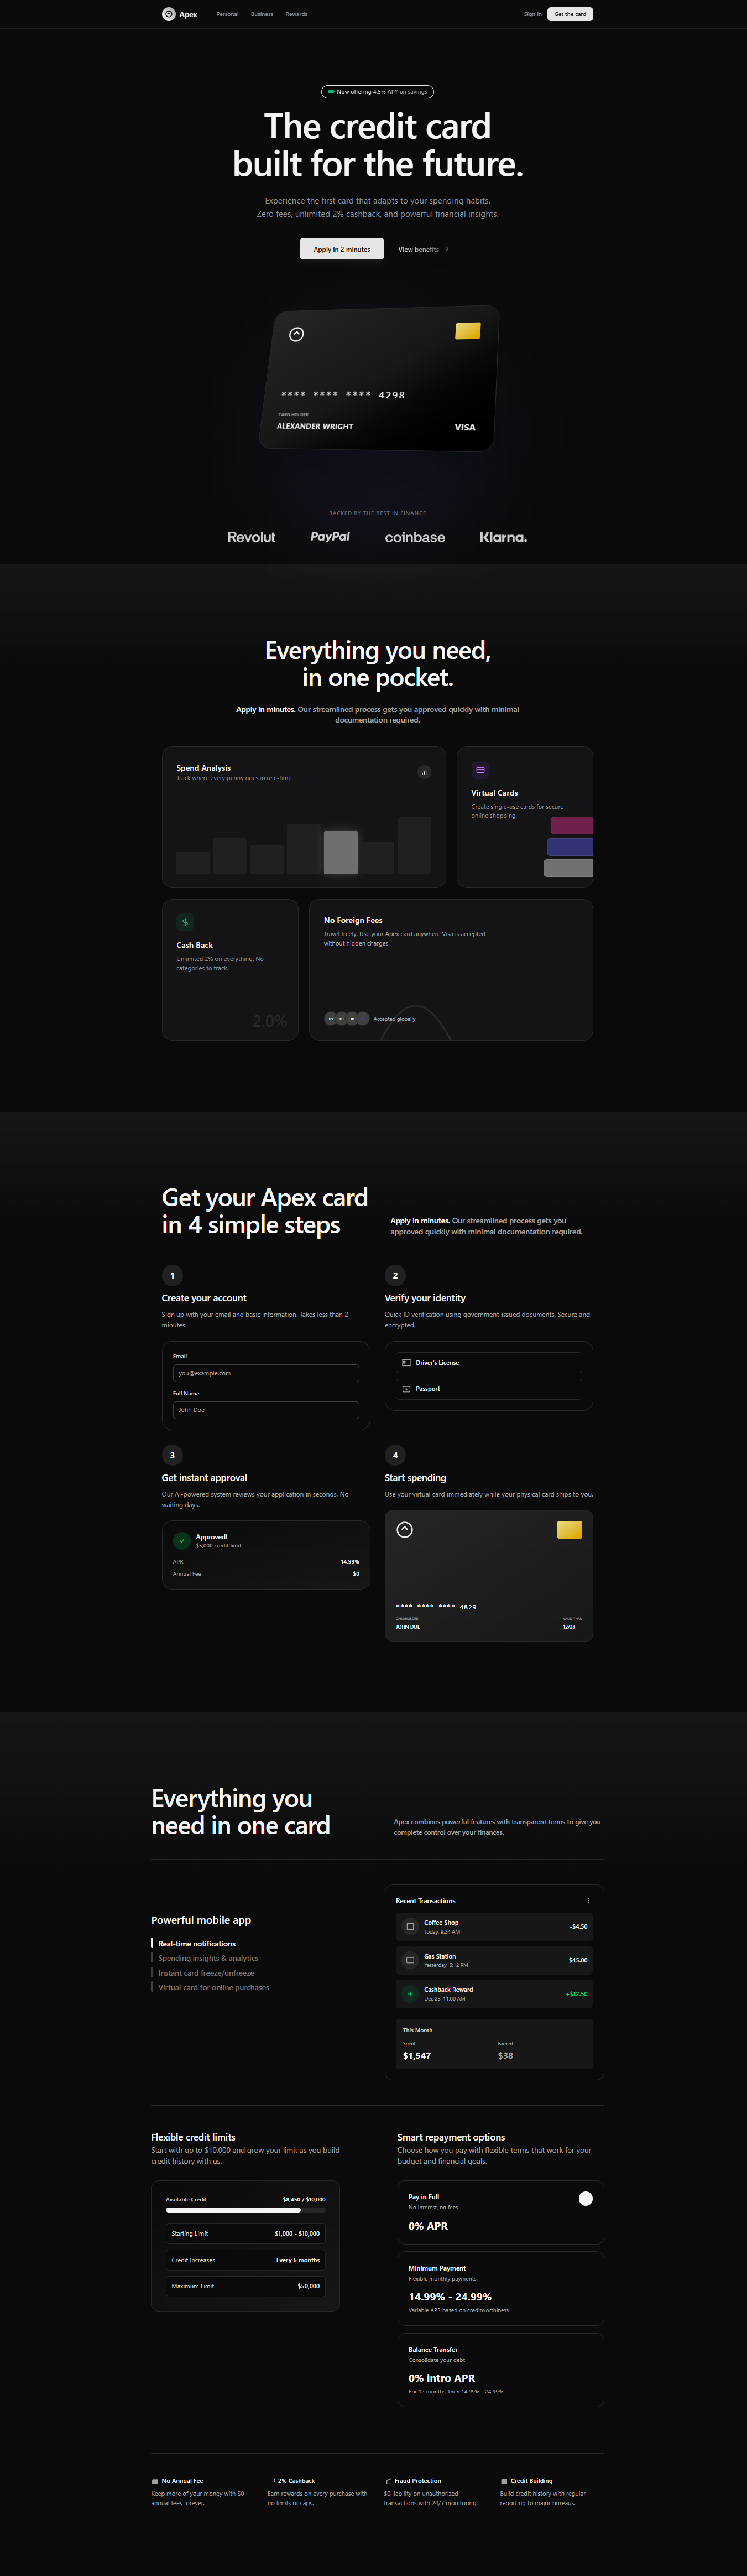Click the green dollar icon above Cash Back
The height and width of the screenshot is (2576, 747).
click(185, 922)
